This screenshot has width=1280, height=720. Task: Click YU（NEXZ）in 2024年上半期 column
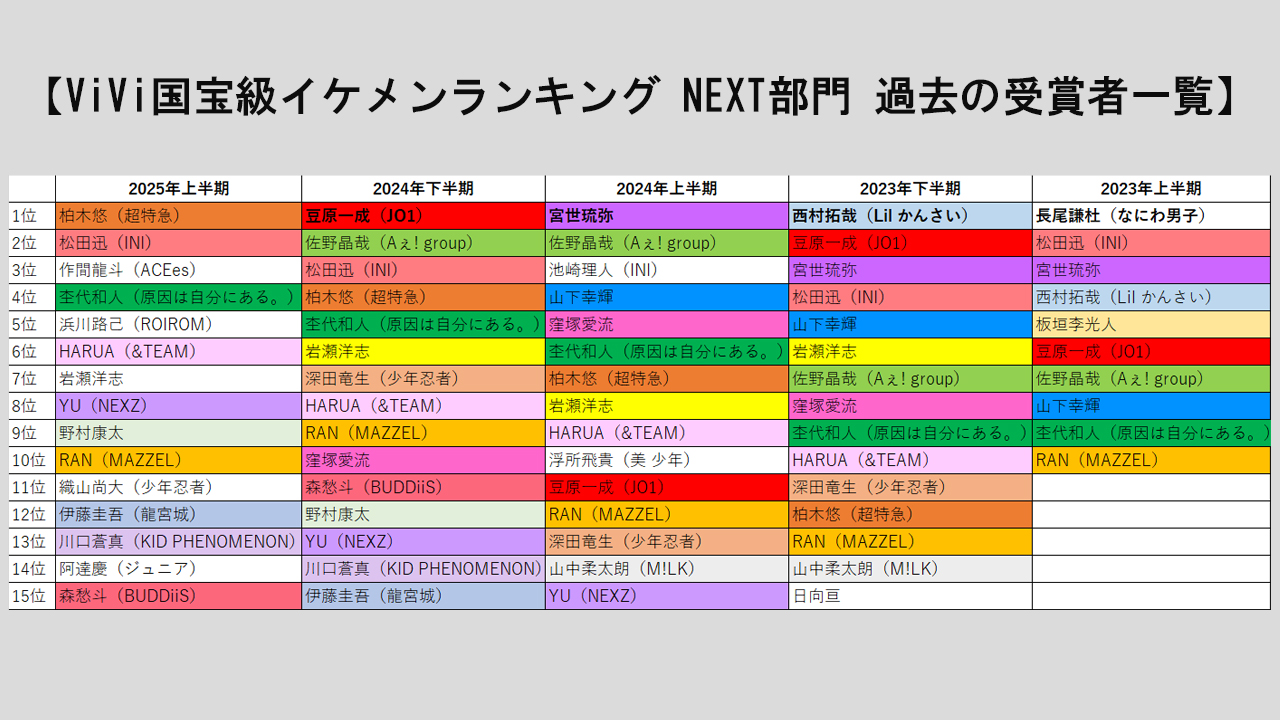click(x=667, y=596)
